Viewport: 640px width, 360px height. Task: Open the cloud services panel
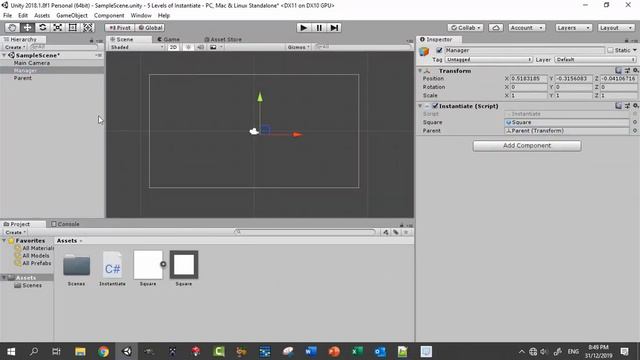pyautogui.click(x=496, y=27)
